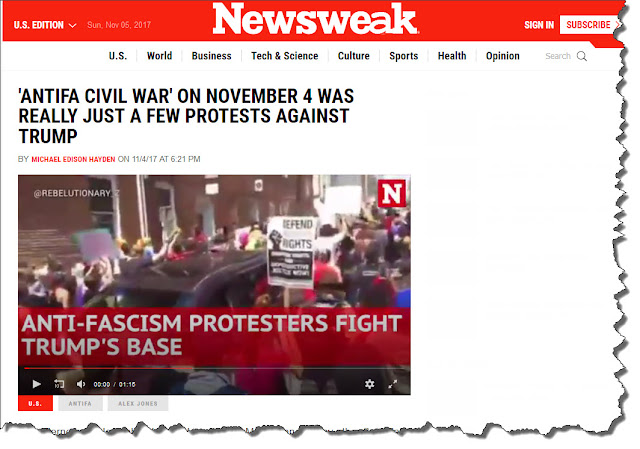This screenshot has width=640, height=449.
Task: Go to the Culture section
Action: (353, 56)
